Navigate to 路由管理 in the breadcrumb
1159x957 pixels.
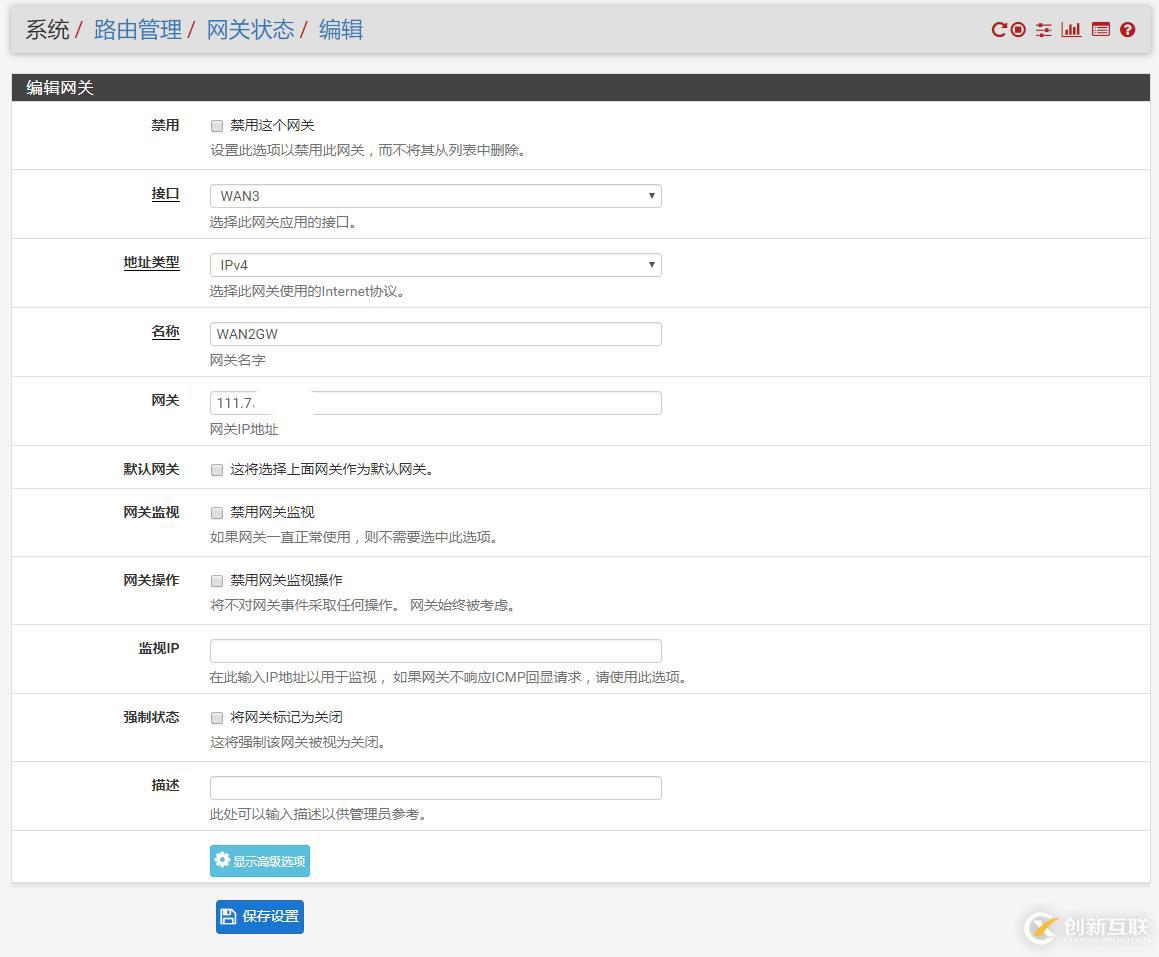pyautogui.click(x=138, y=30)
